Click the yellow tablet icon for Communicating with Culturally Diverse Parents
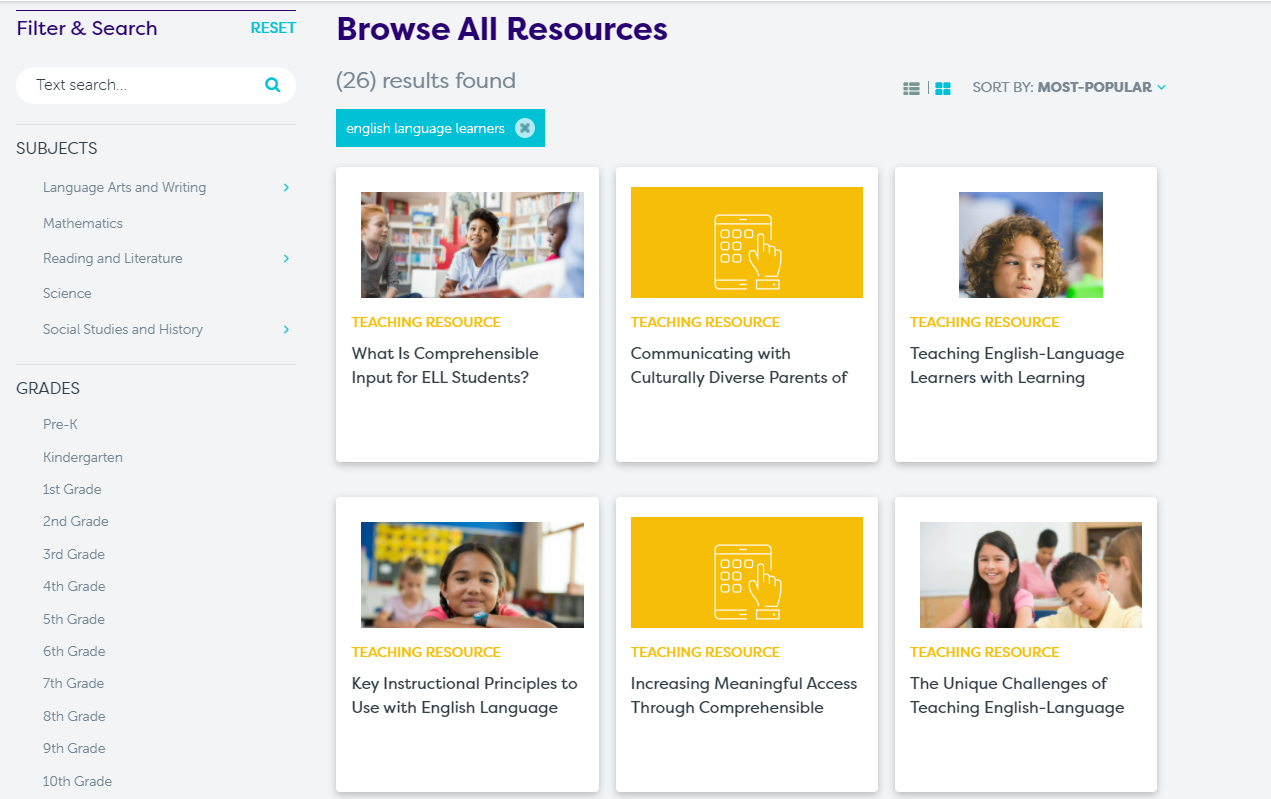Image resolution: width=1271 pixels, height=799 pixels. [746, 242]
